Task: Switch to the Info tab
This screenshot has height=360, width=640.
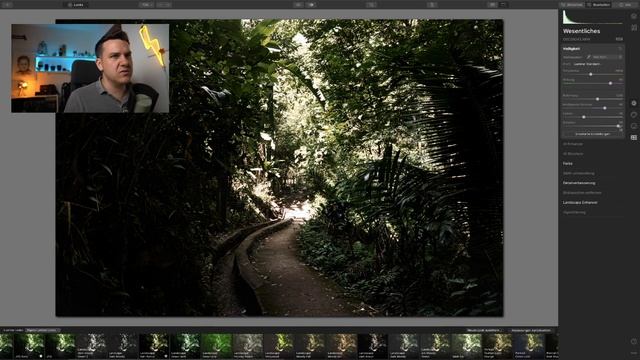Action: coord(626,4)
